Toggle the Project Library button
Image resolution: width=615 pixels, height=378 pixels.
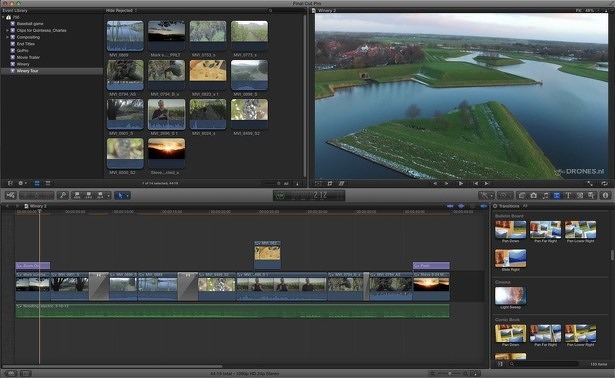[11, 373]
